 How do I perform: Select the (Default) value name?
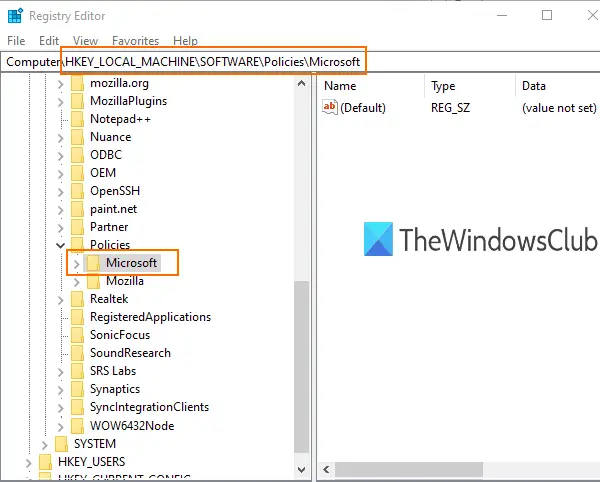pyautogui.click(x=363, y=108)
